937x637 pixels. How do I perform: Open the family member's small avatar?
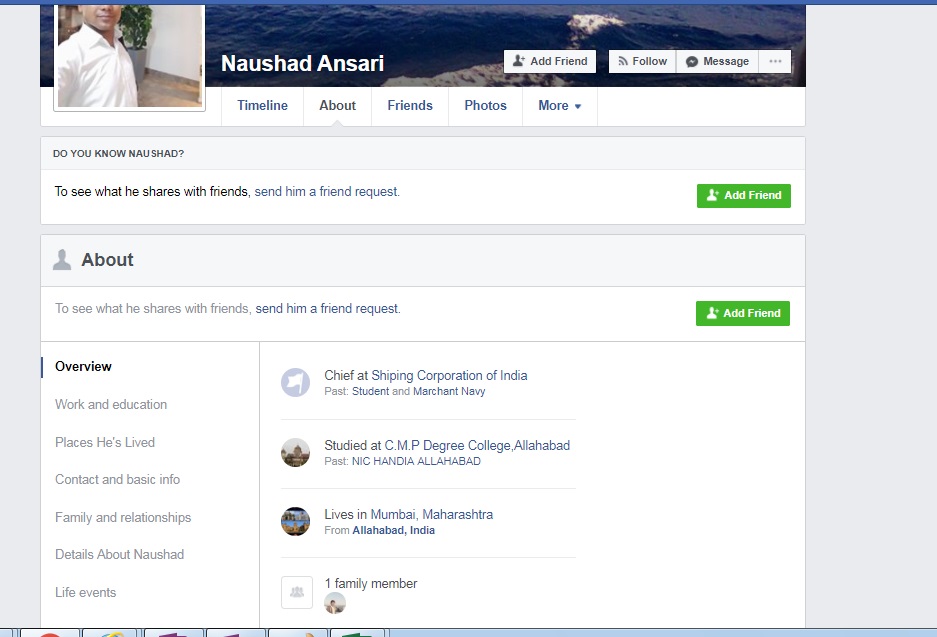click(335, 604)
